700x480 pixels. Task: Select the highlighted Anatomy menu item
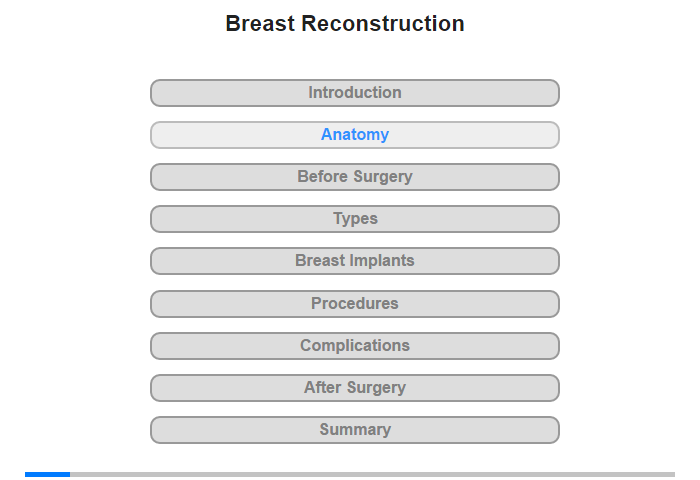tap(354, 135)
